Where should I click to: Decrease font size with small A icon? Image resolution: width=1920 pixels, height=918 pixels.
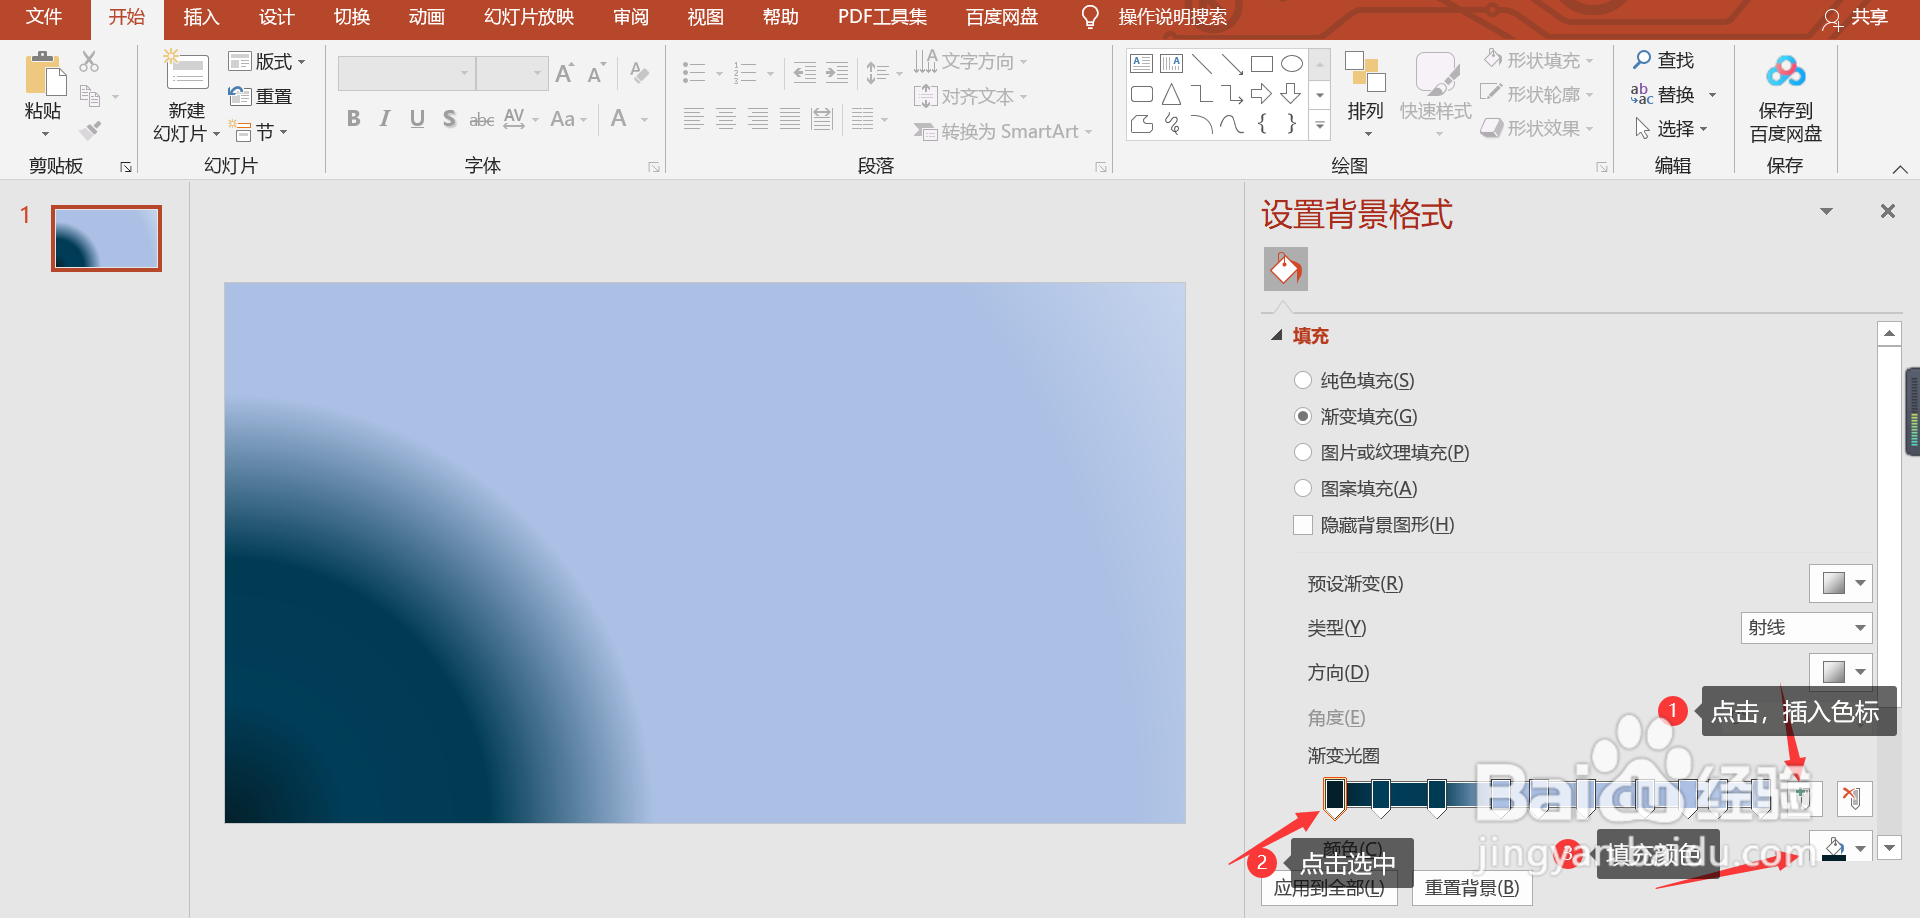click(x=597, y=73)
